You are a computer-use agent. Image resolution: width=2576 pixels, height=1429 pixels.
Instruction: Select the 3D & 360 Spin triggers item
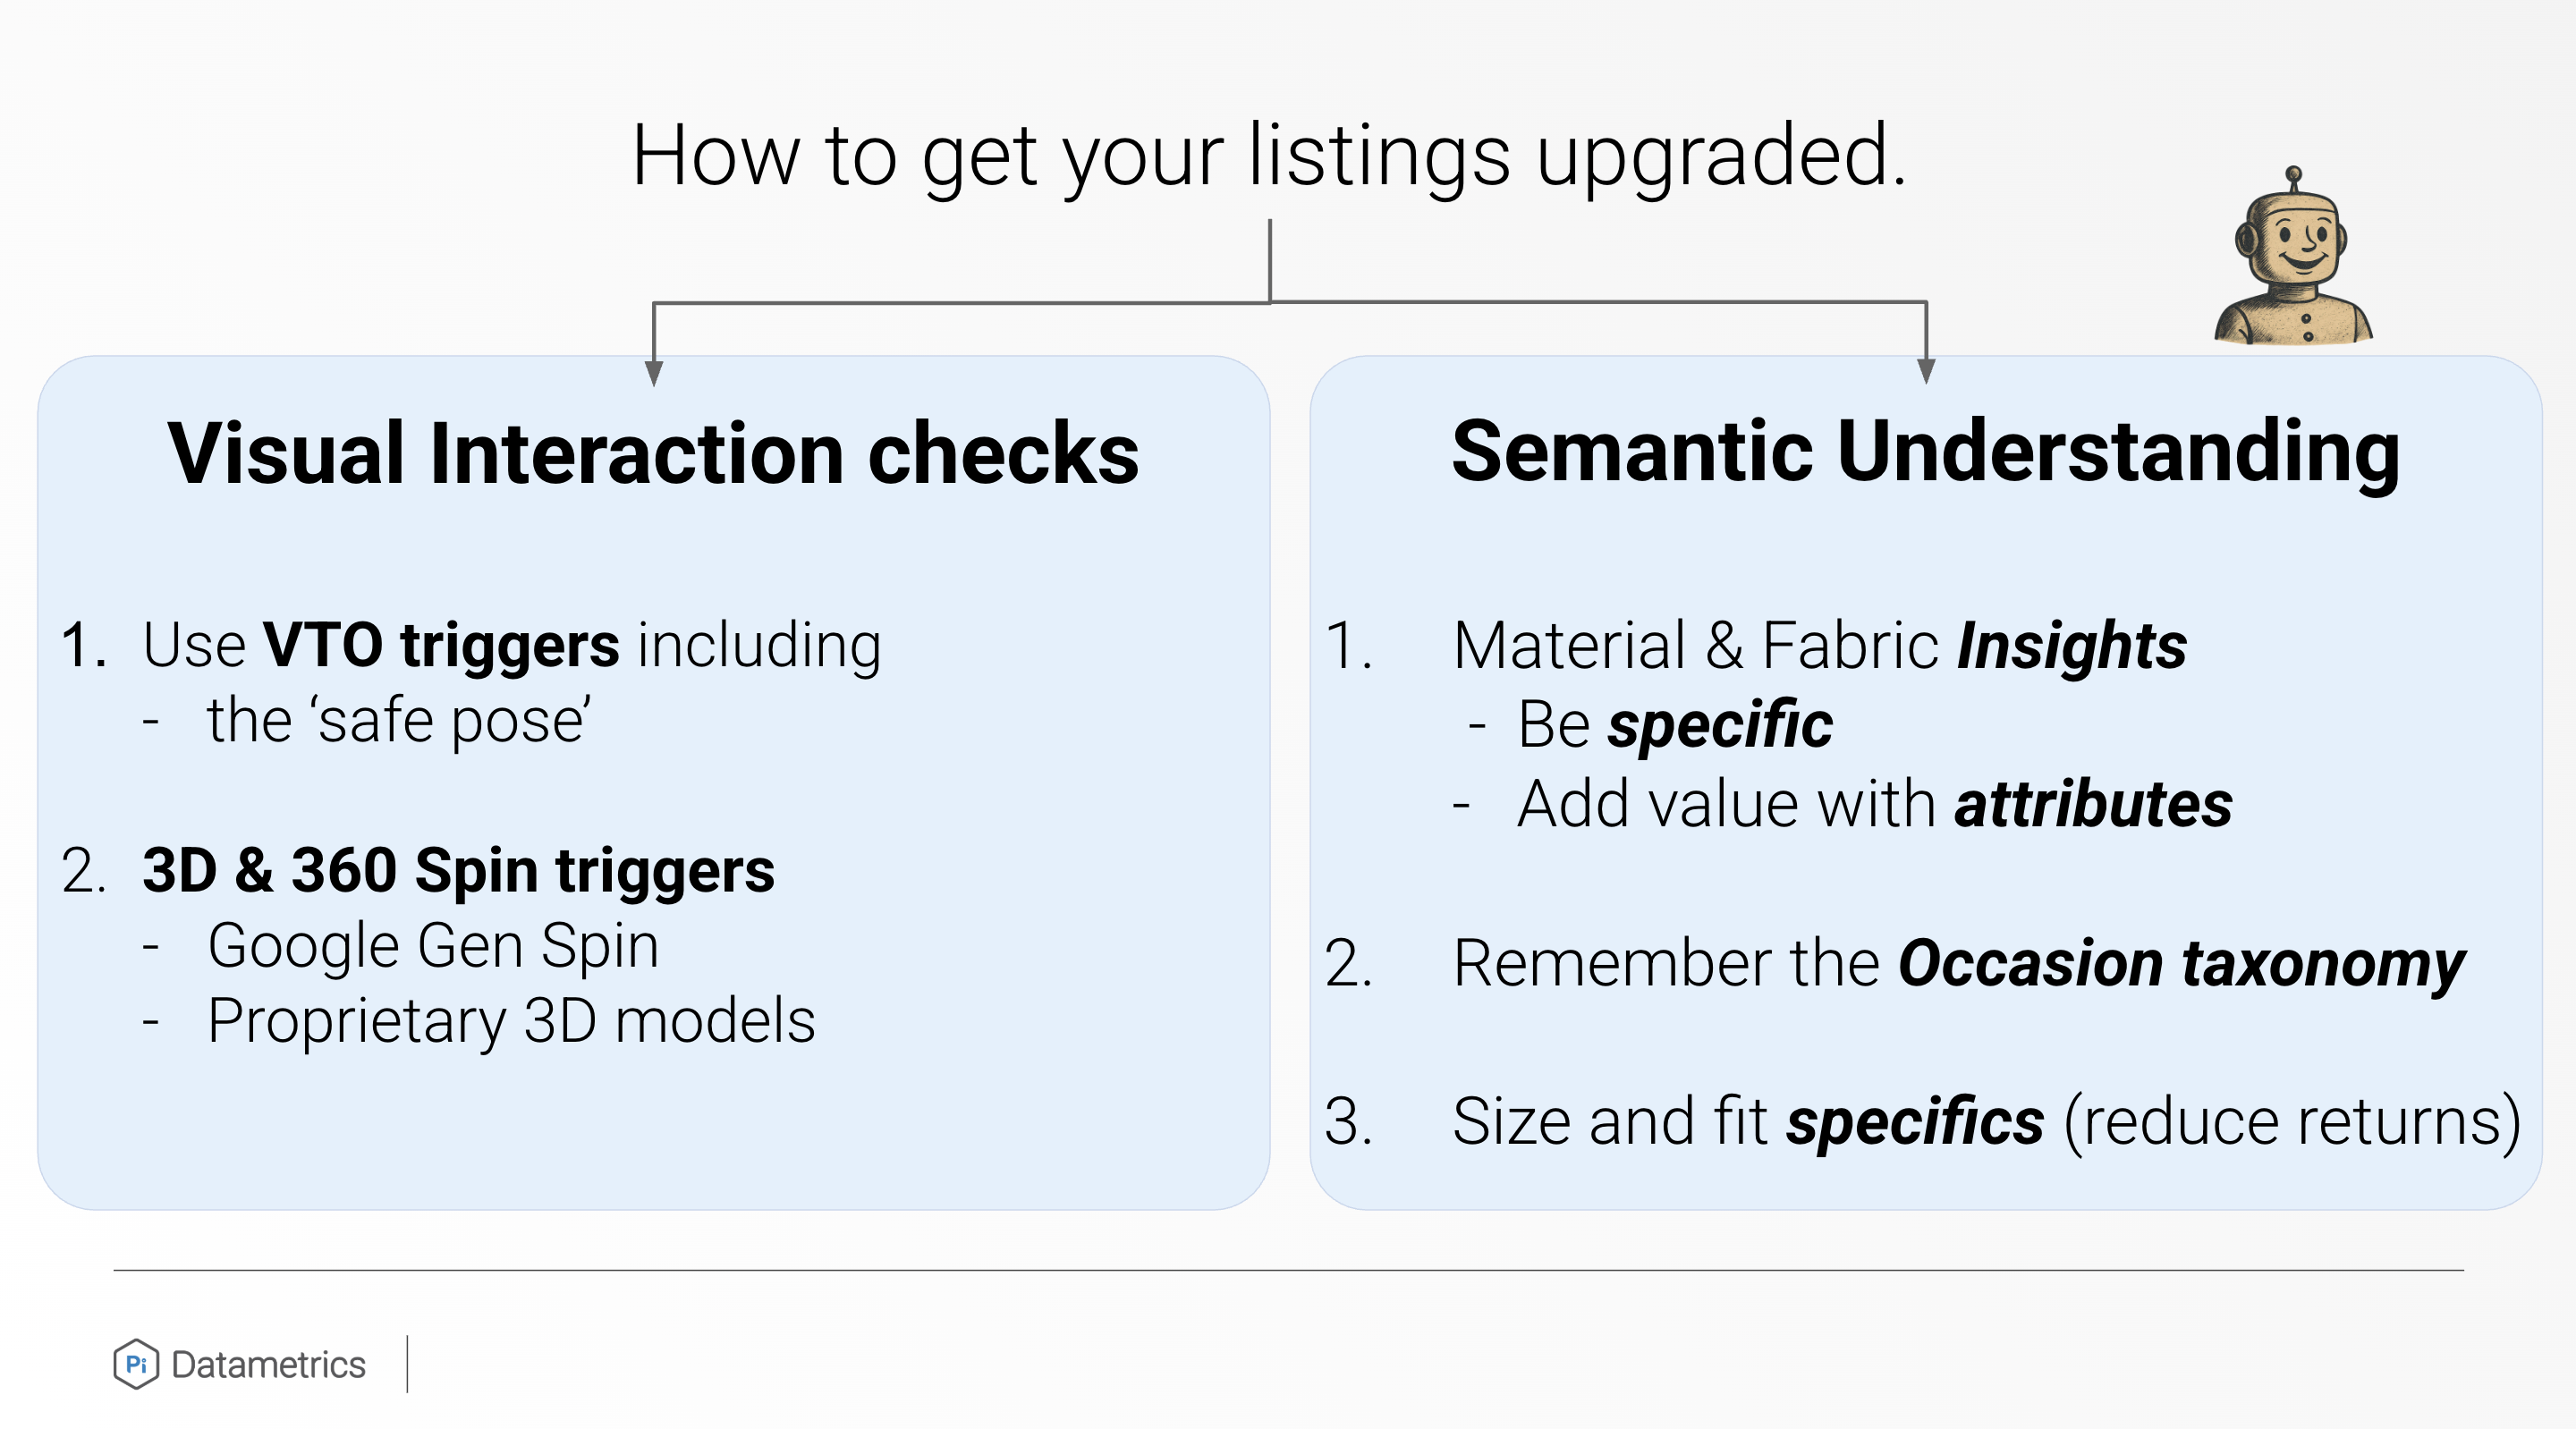pos(458,870)
